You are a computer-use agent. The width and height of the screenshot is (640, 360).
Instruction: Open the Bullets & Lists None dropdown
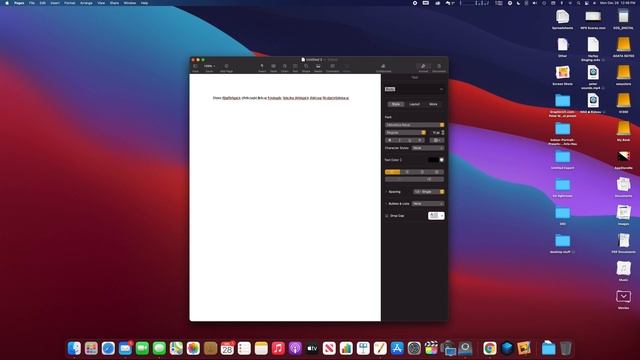tap(428, 203)
